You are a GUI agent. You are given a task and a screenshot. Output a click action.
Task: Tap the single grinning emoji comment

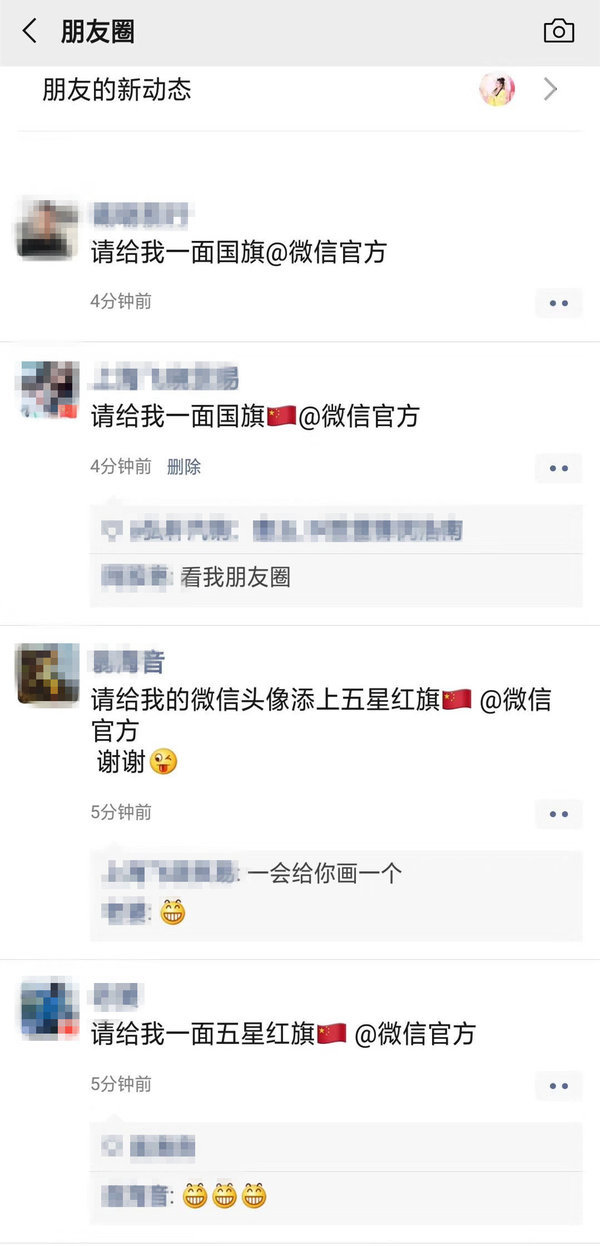[x=173, y=912]
